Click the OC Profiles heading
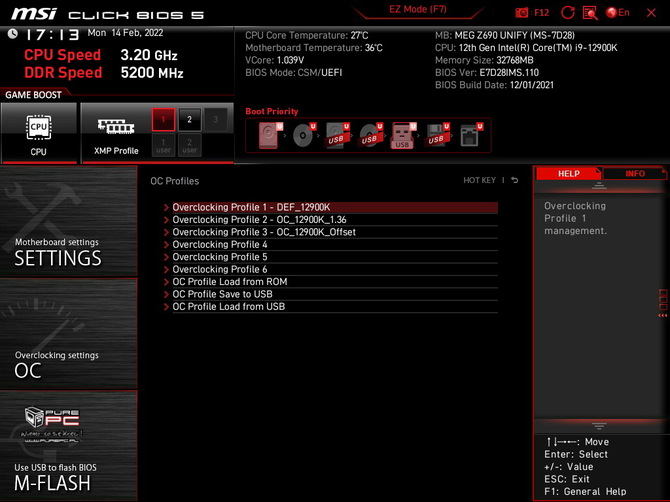The width and height of the screenshot is (670, 502). click(x=175, y=181)
